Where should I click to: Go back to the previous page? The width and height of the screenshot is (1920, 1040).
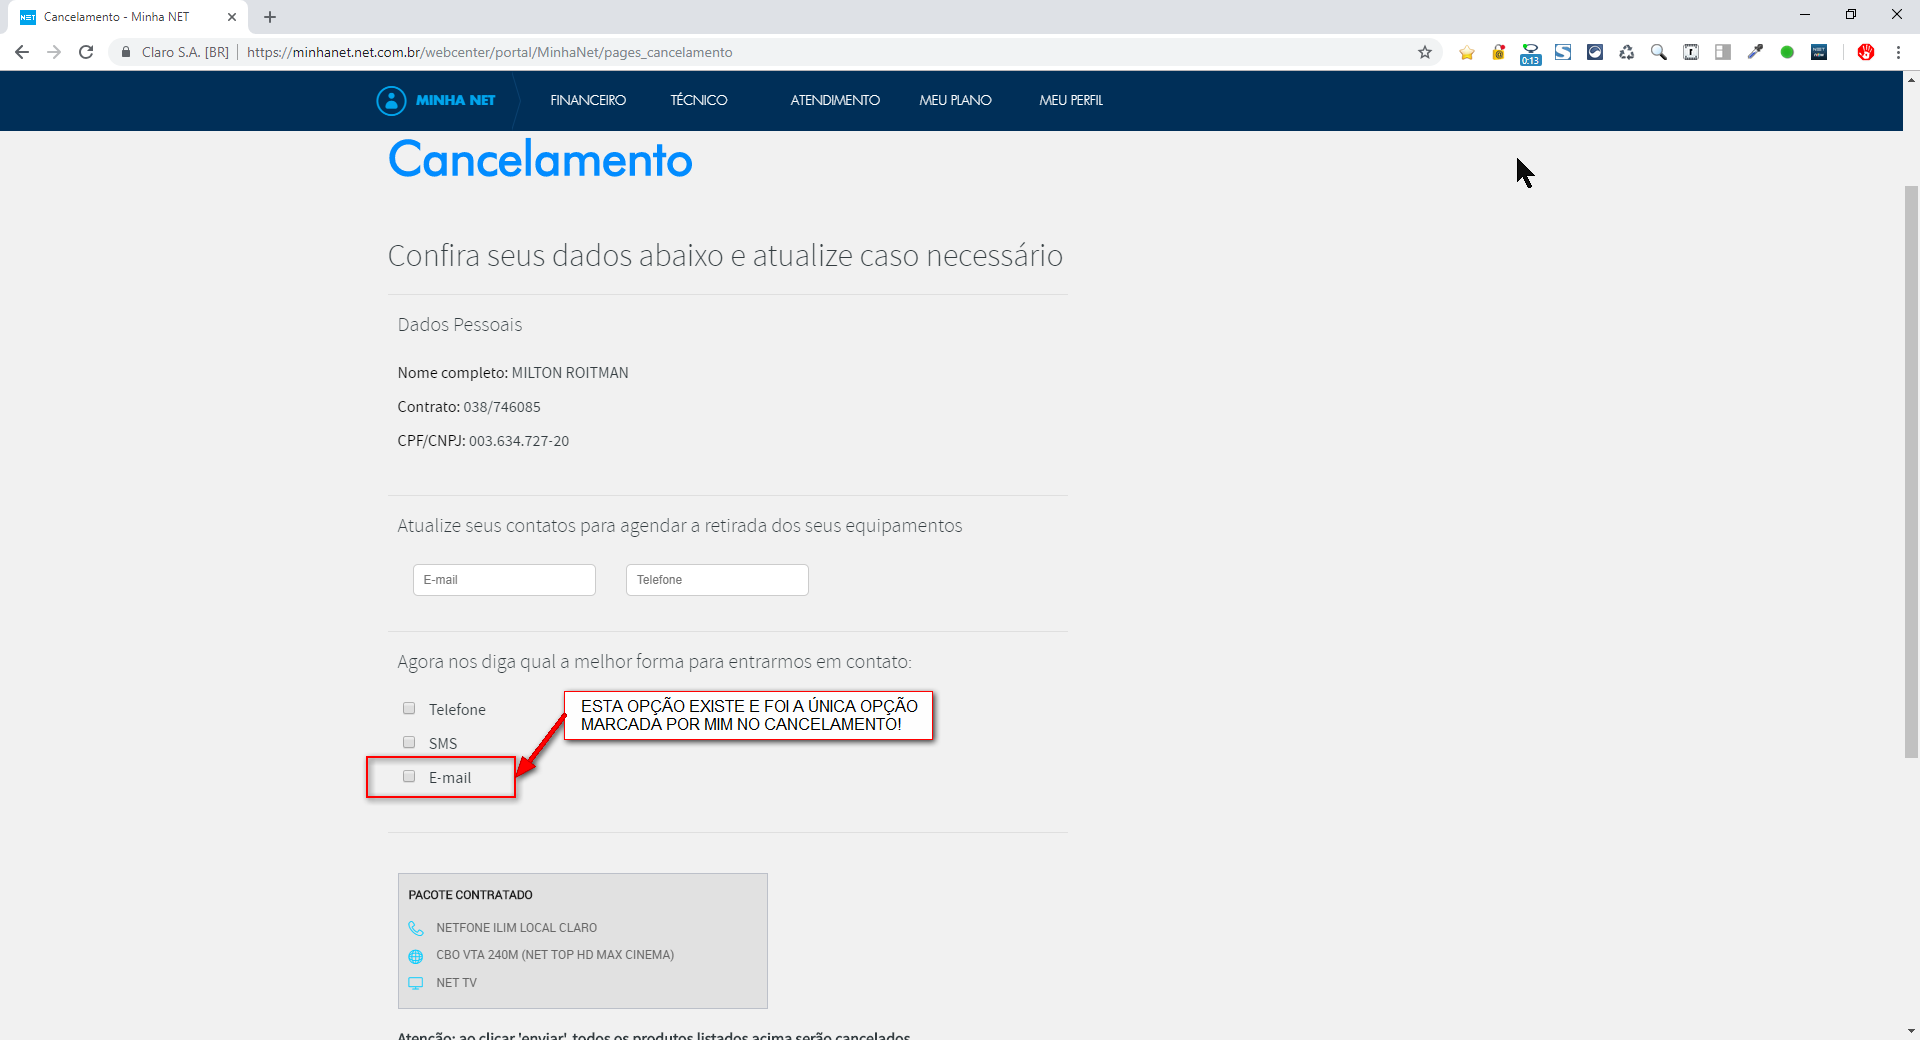tap(22, 52)
